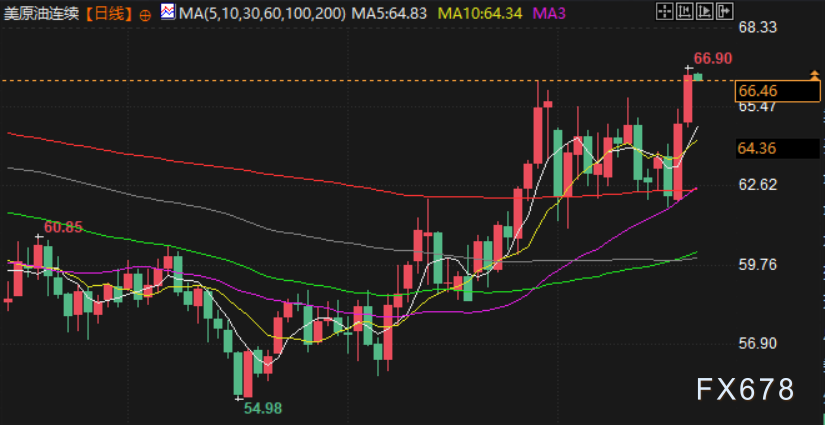Select the latest small green candlestick
The width and height of the screenshot is (825, 425).
click(x=698, y=76)
